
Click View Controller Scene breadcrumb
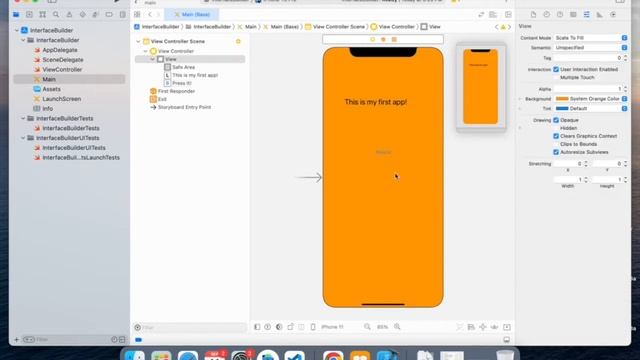(335, 27)
